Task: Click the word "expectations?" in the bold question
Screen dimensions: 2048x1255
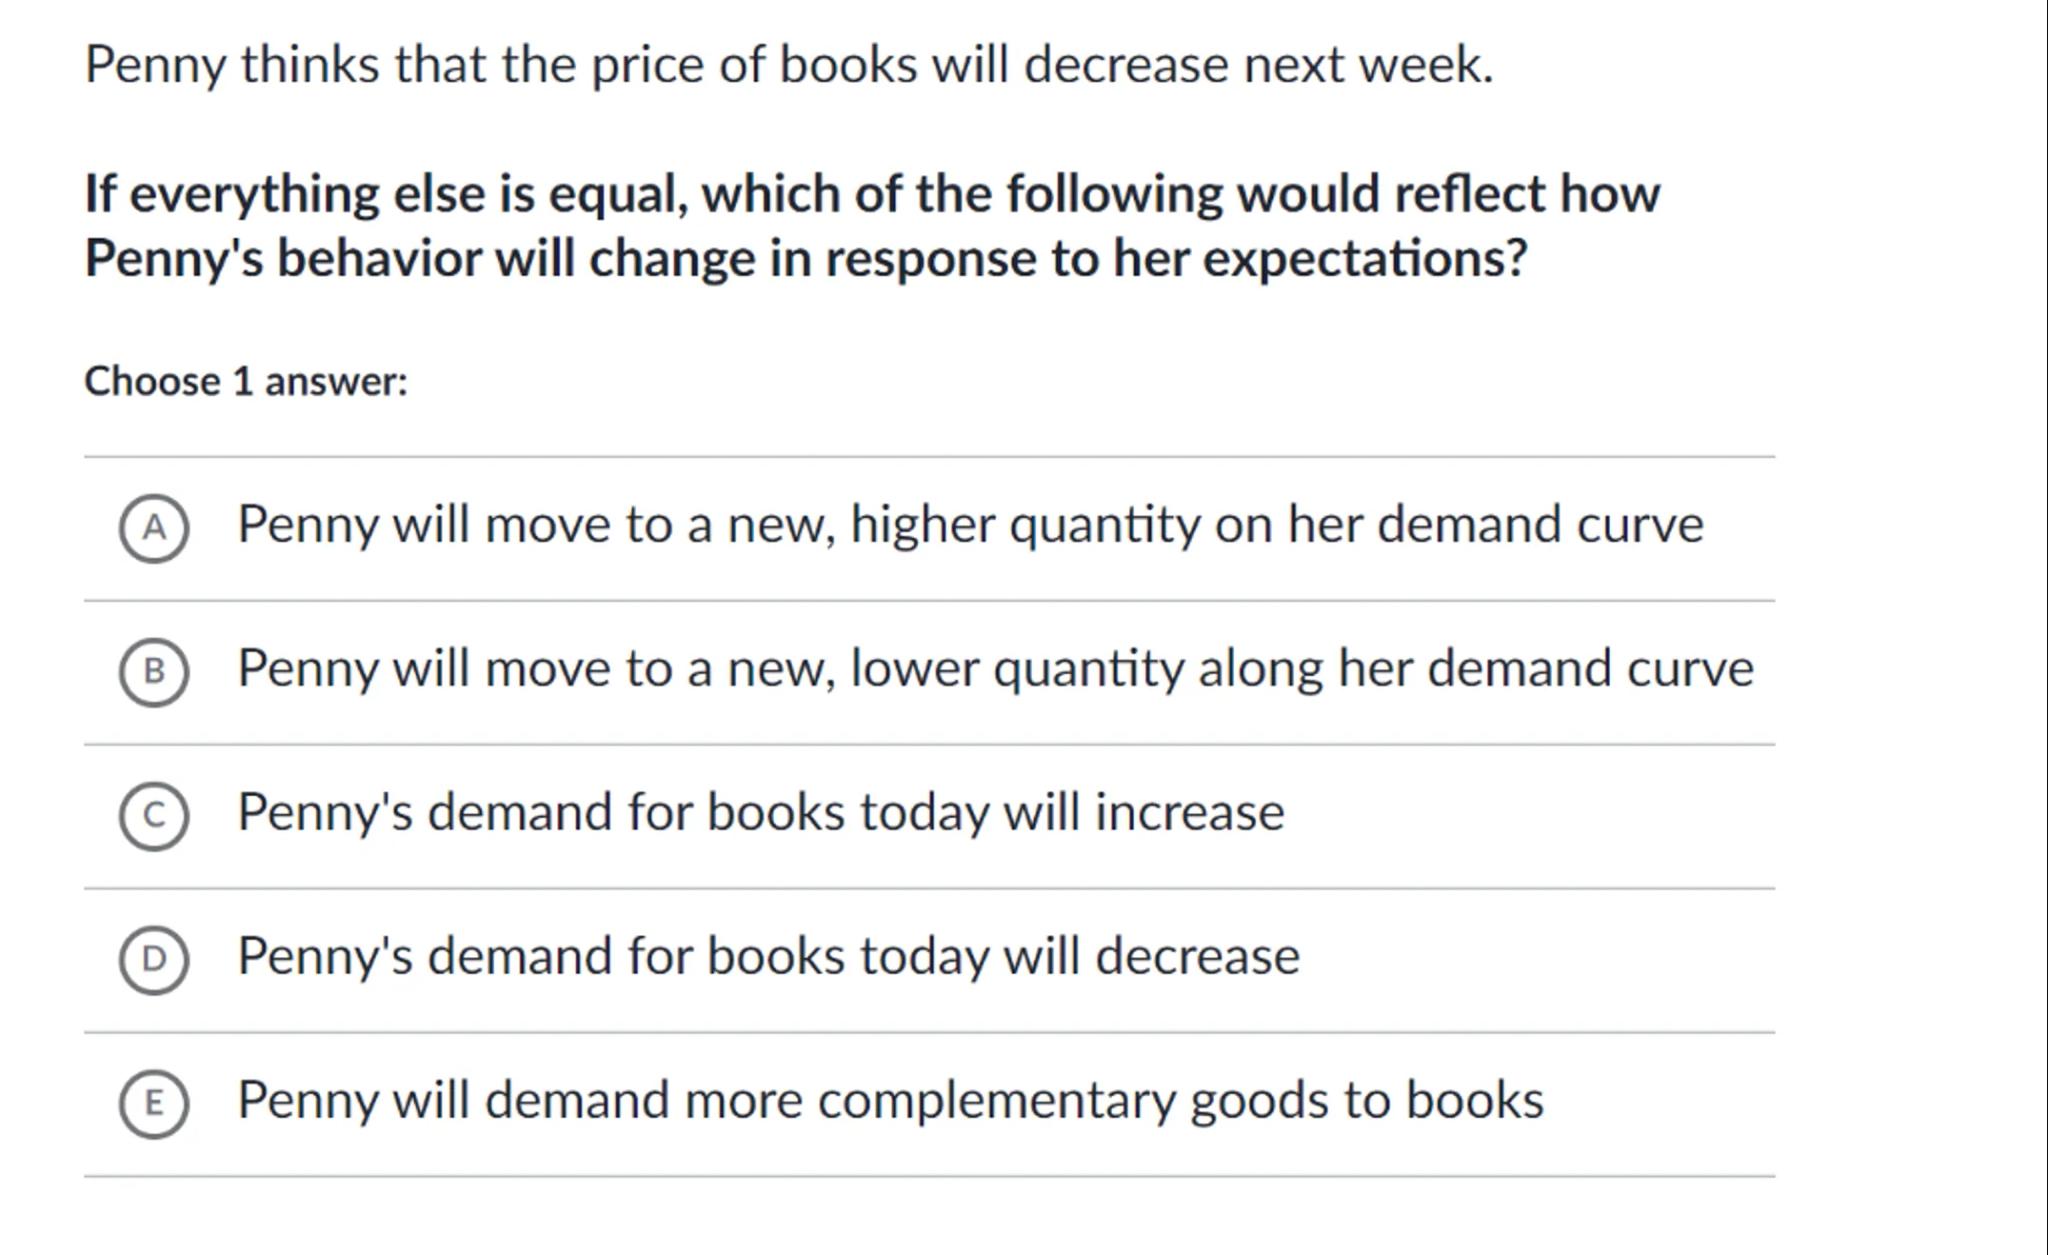Action: pos(1364,259)
